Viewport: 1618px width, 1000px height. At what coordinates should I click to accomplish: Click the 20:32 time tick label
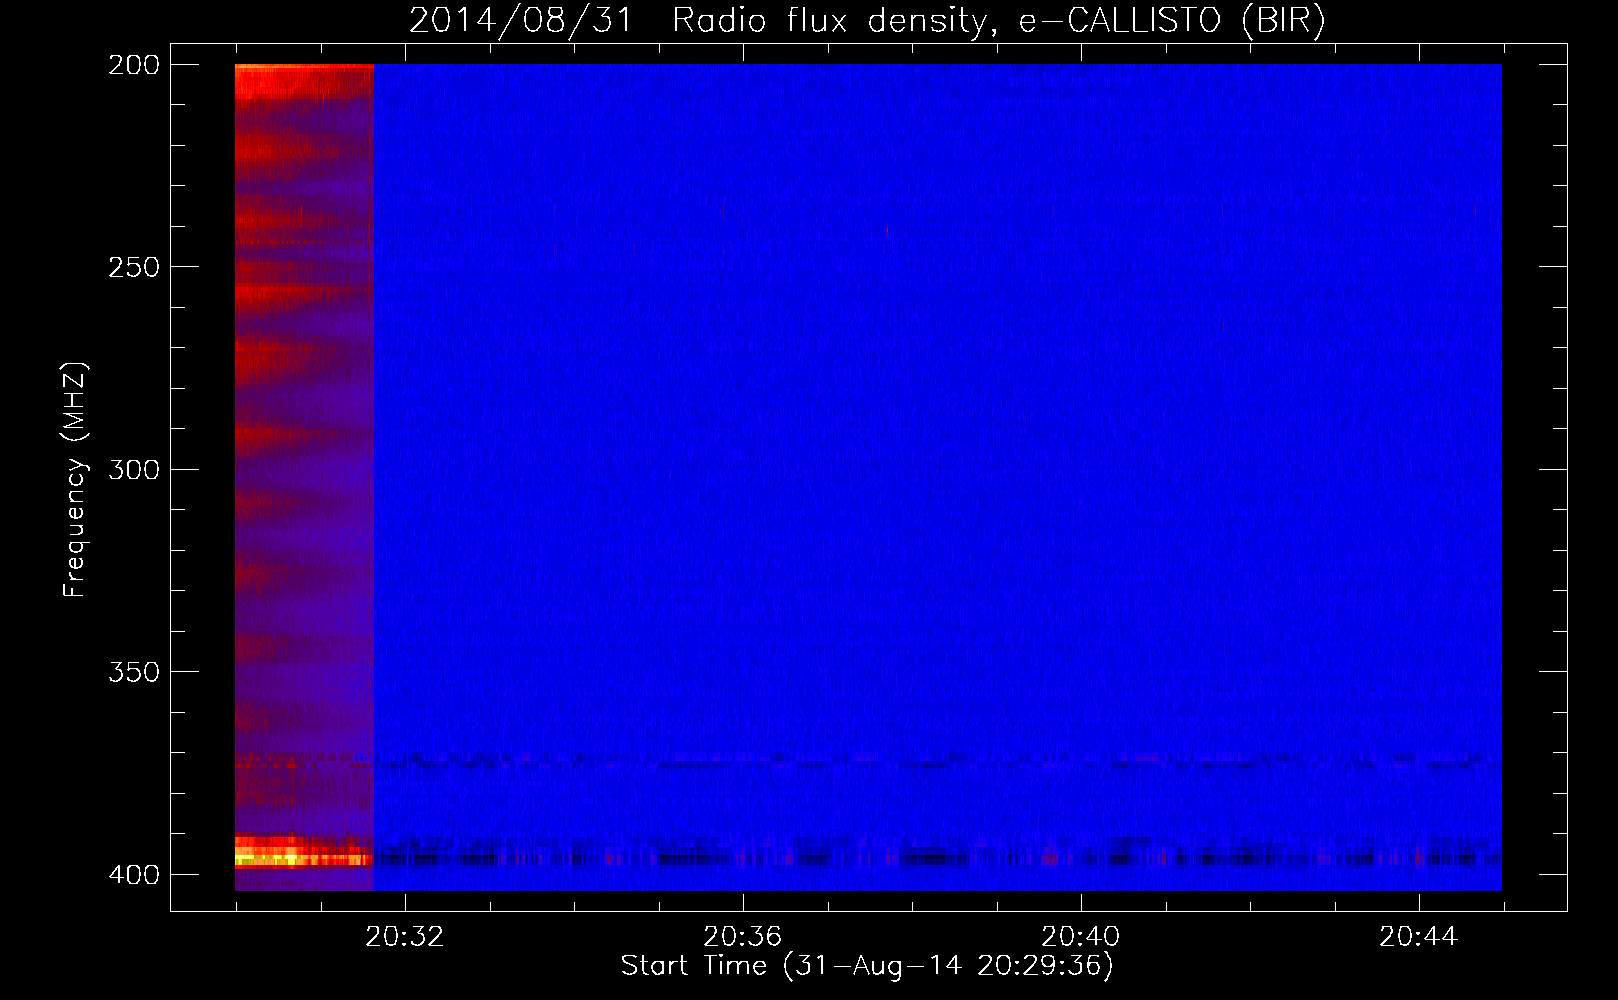(x=404, y=937)
